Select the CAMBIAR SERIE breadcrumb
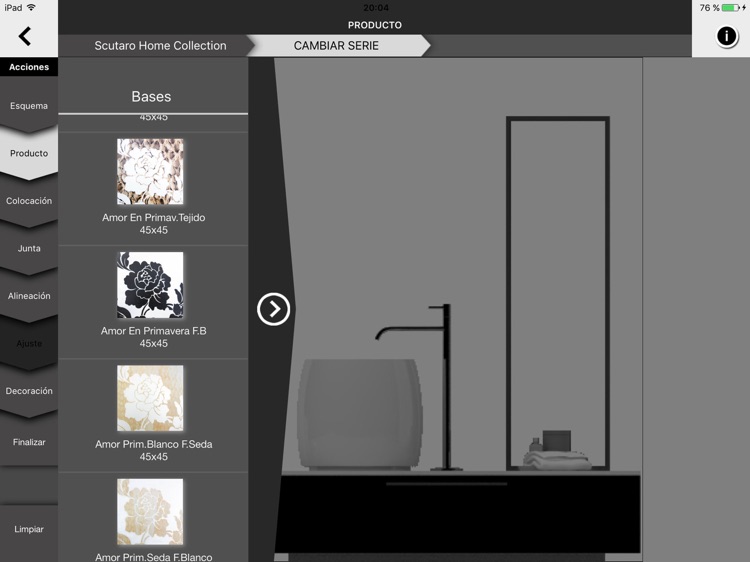Image resolution: width=750 pixels, height=562 pixels. click(336, 46)
